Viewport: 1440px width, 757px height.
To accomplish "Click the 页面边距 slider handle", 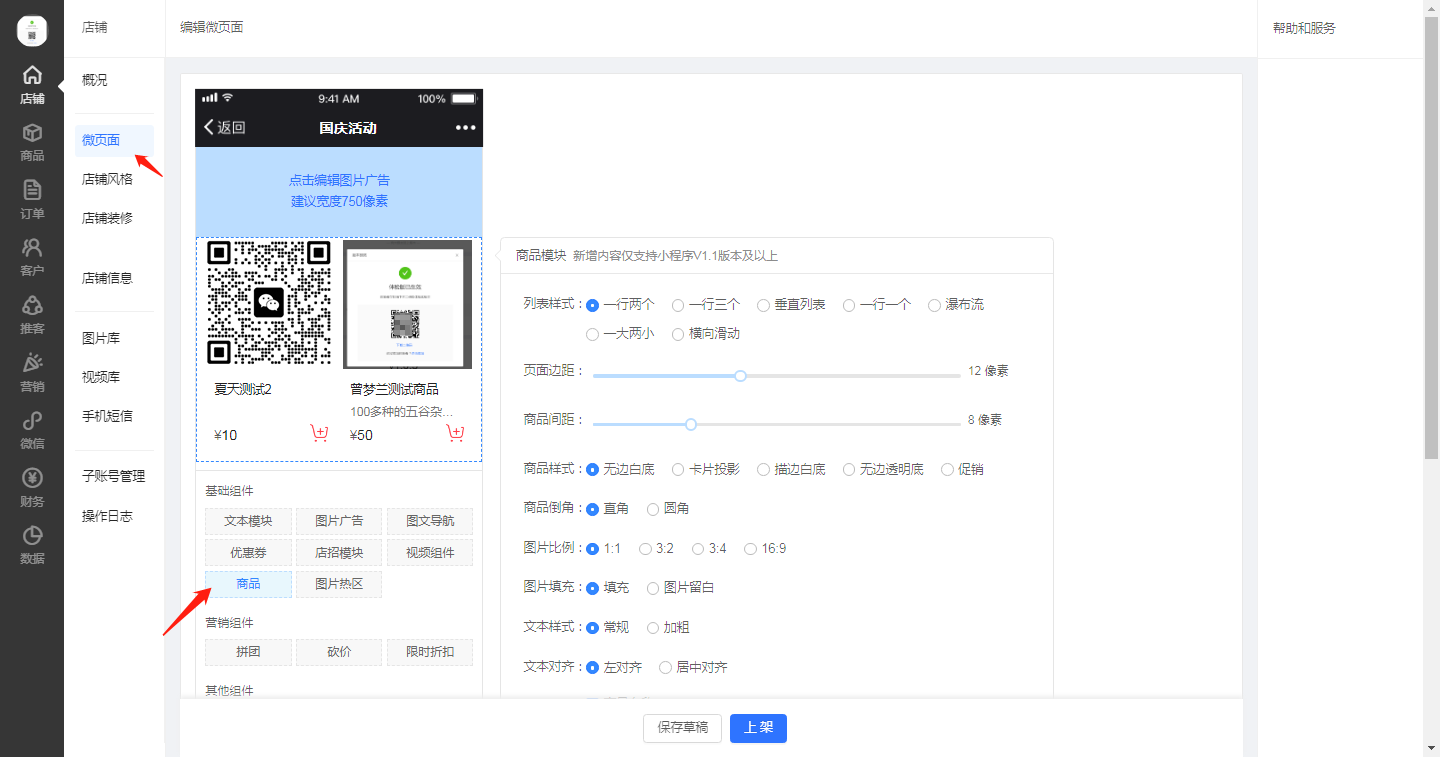I will (x=740, y=376).
